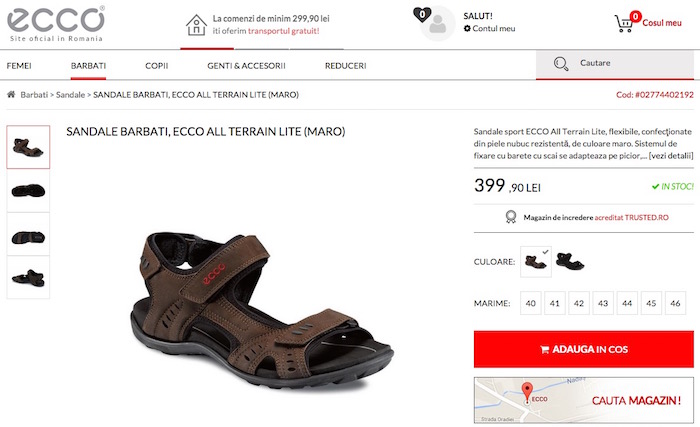
Task: Choose size 40
Action: click(530, 303)
